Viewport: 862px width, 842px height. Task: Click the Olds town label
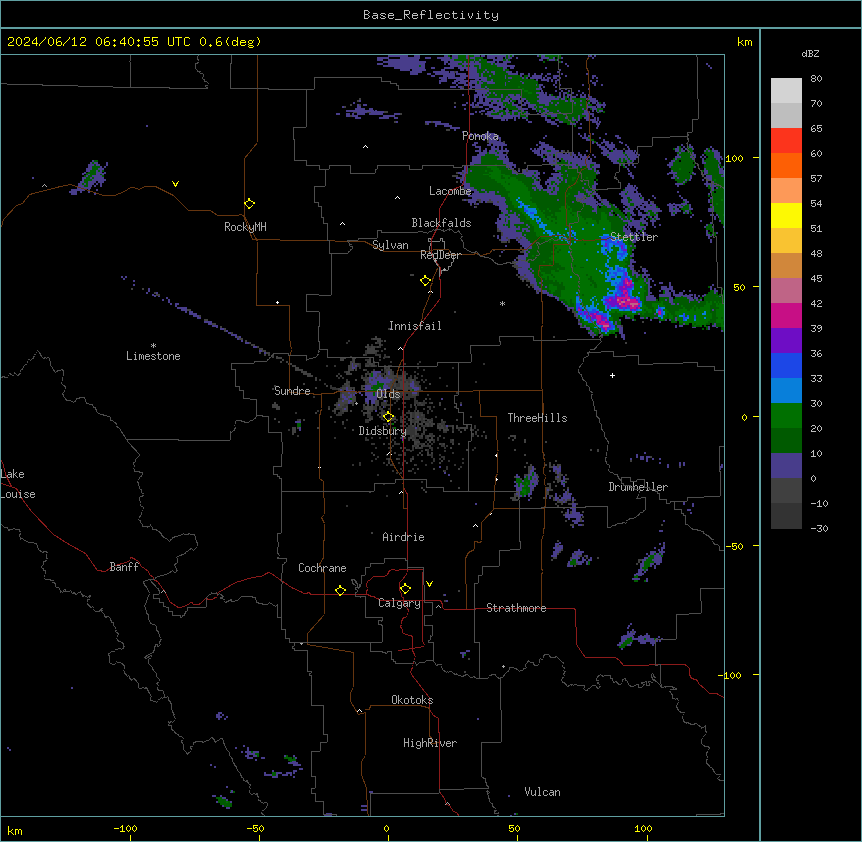coord(388,394)
